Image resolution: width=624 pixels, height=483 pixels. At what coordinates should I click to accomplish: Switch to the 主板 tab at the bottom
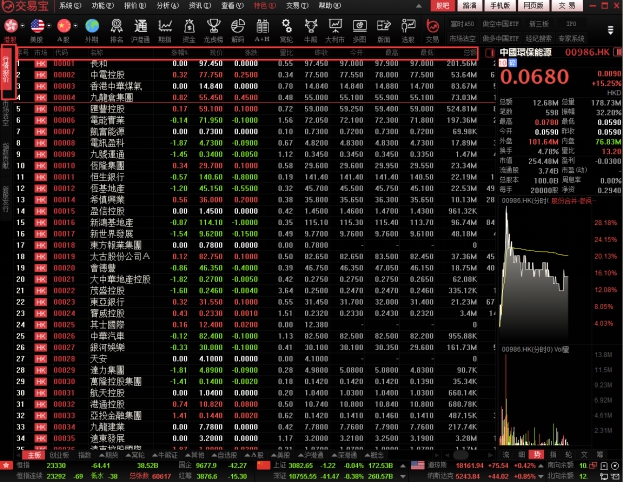[35, 454]
